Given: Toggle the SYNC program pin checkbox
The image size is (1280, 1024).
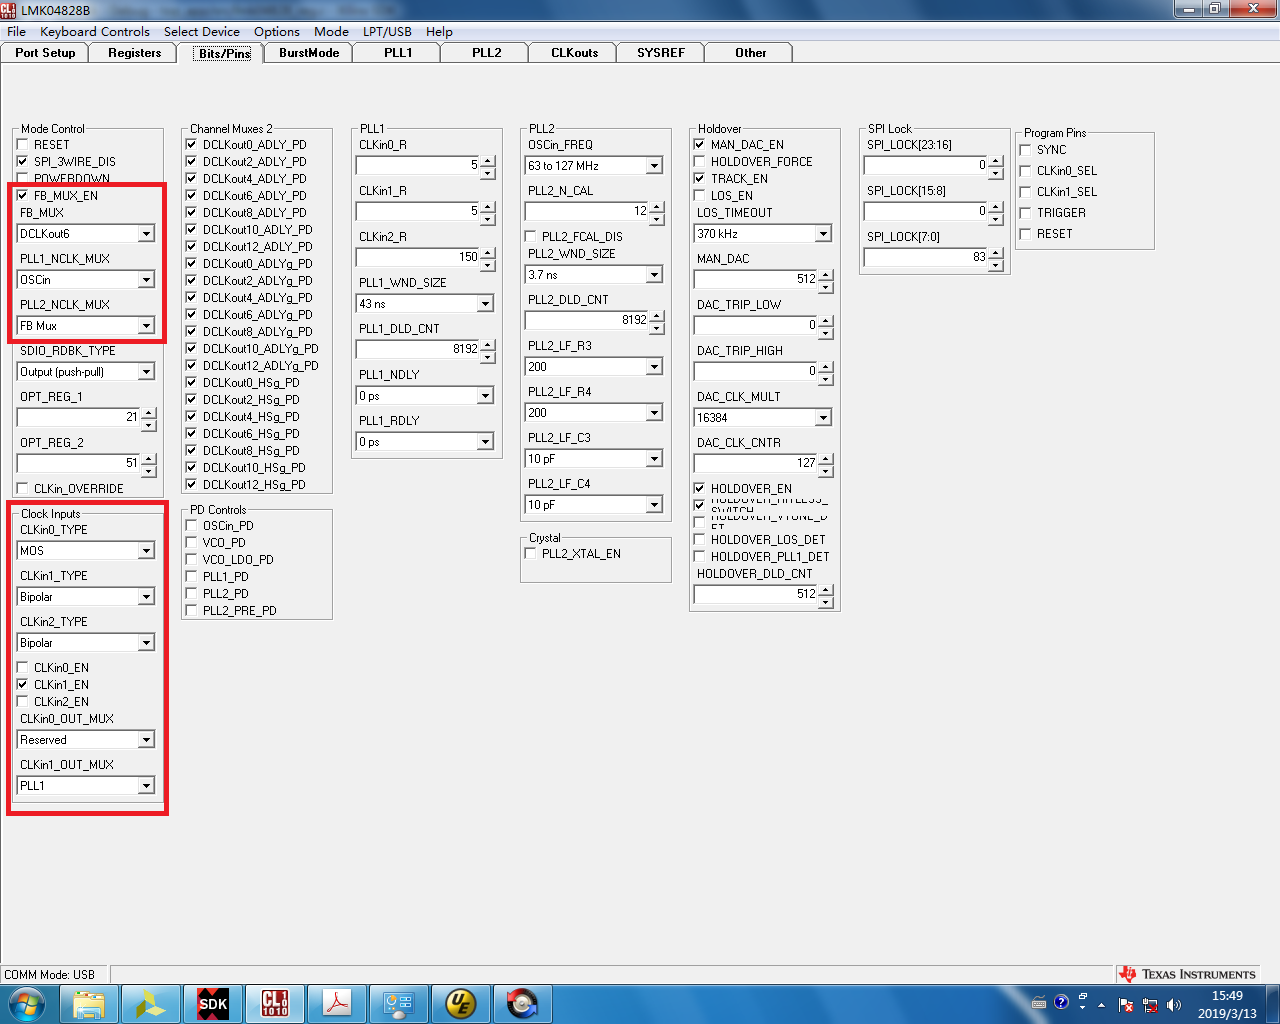Looking at the screenshot, I should point(1026,149).
